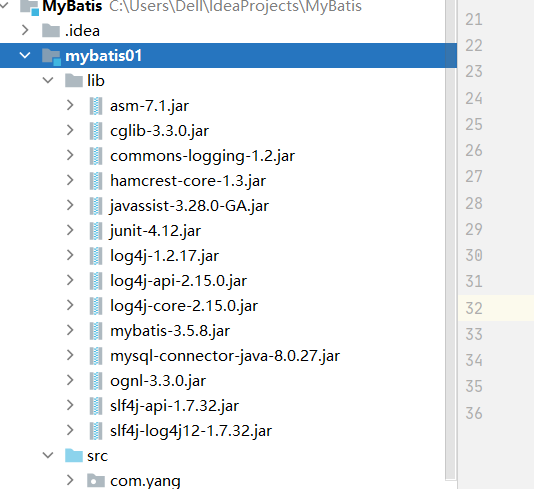This screenshot has width=534, height=489.
Task: Click the .idea folder icon
Action: pyautogui.click(x=51, y=31)
